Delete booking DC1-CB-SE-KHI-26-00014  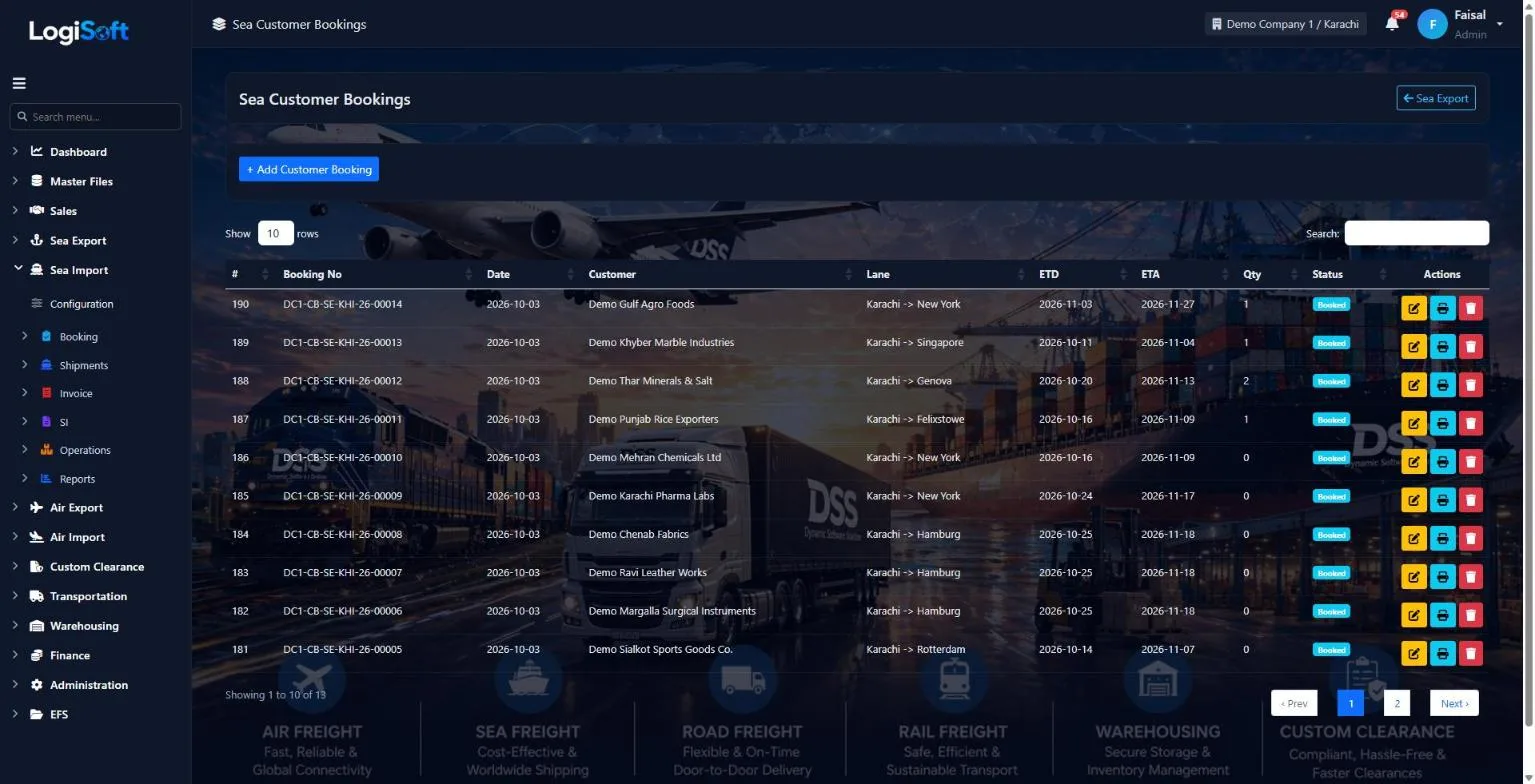[1470, 309]
